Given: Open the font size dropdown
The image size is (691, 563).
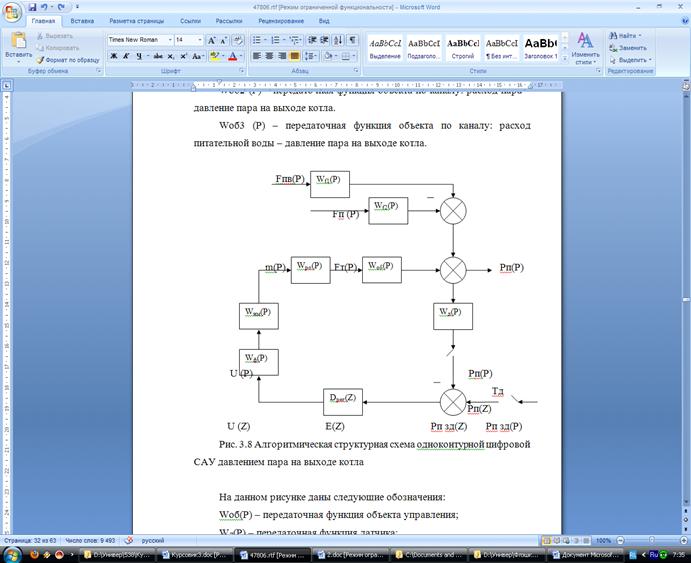Looking at the screenshot, I should 200,40.
